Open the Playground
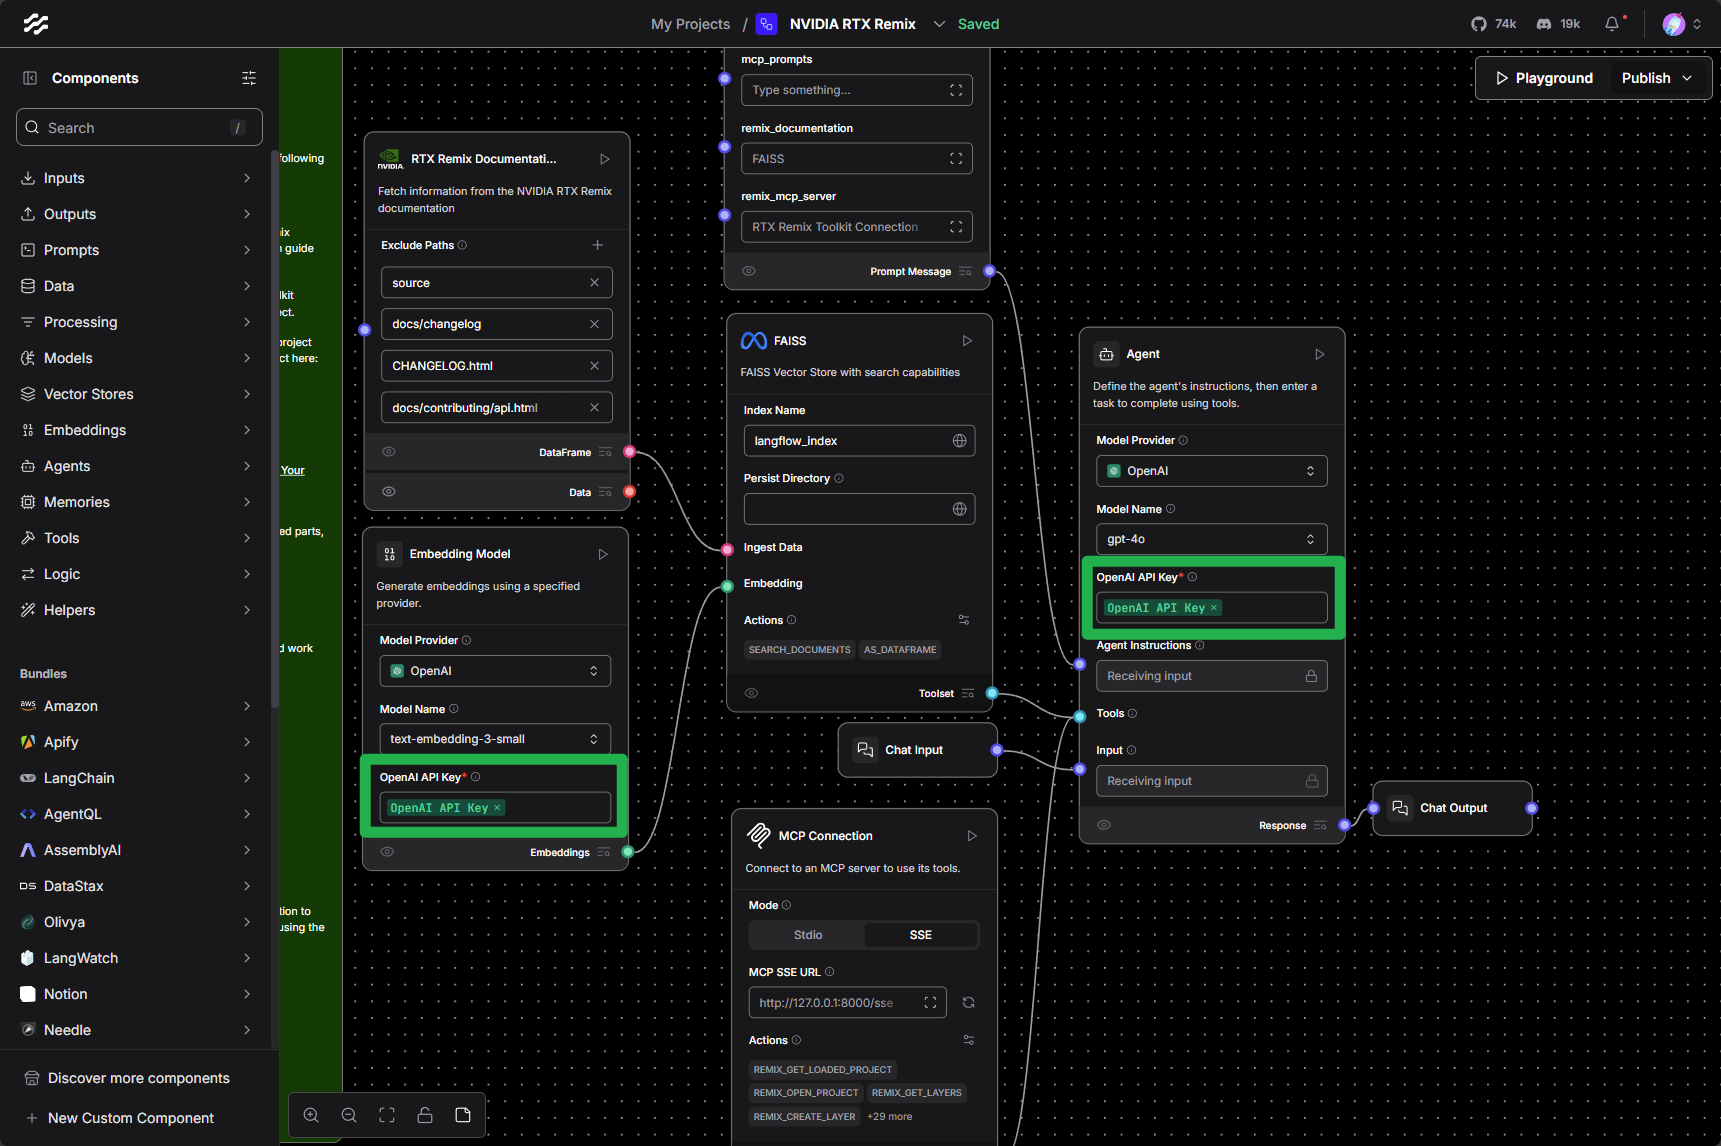The height and width of the screenshot is (1146, 1721). click(x=1544, y=78)
